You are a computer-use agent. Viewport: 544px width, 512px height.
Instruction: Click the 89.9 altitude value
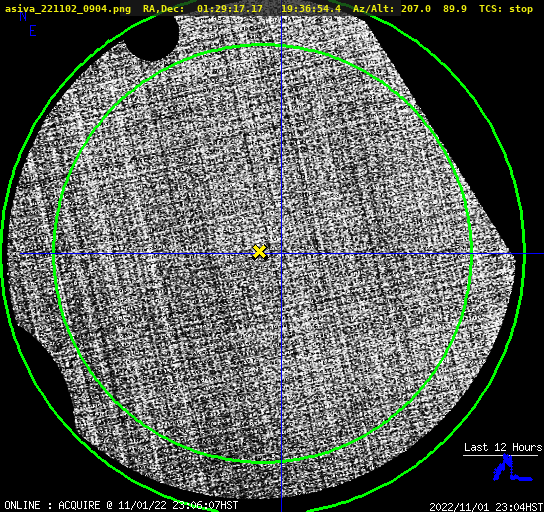[x=455, y=8]
